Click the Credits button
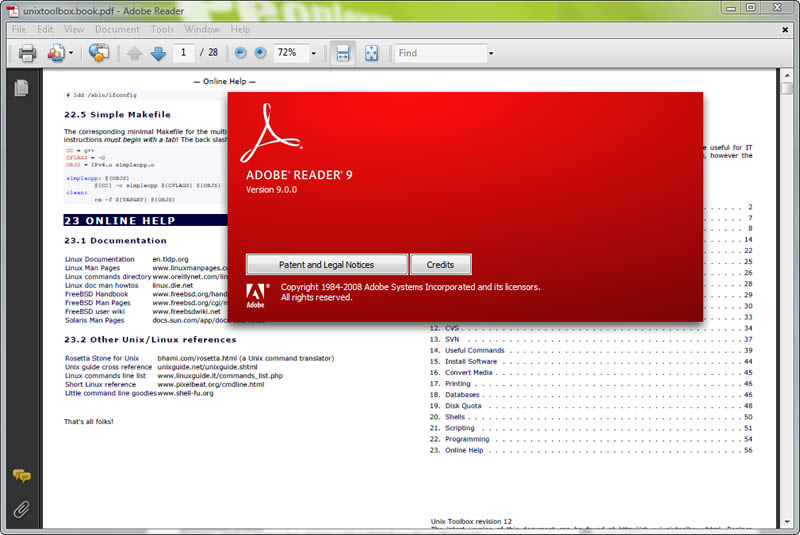Screen dimensions: 800x535 click(440, 265)
